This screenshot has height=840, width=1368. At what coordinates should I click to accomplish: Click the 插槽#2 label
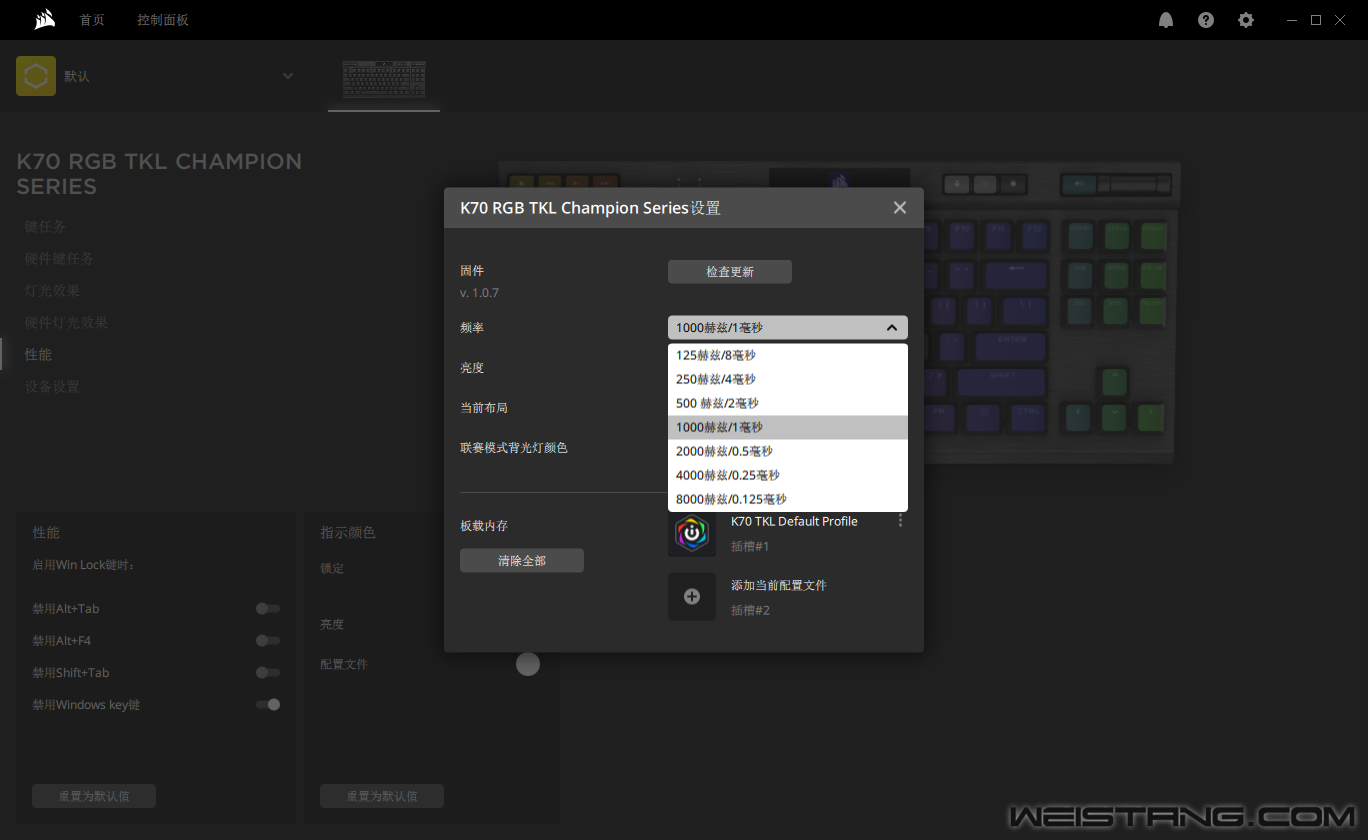[x=750, y=610]
